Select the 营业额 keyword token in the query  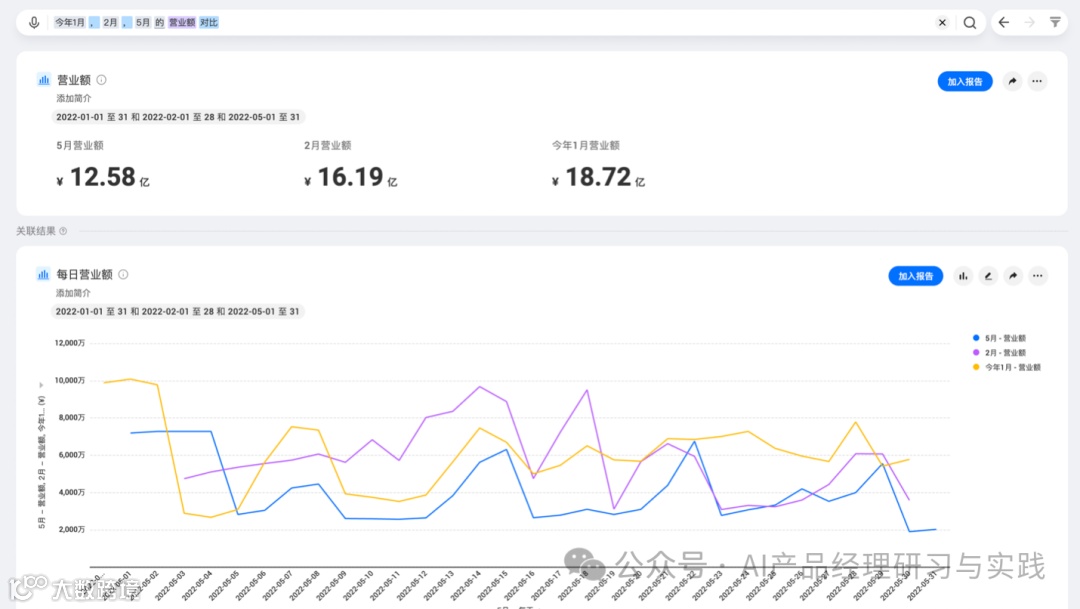(182, 23)
